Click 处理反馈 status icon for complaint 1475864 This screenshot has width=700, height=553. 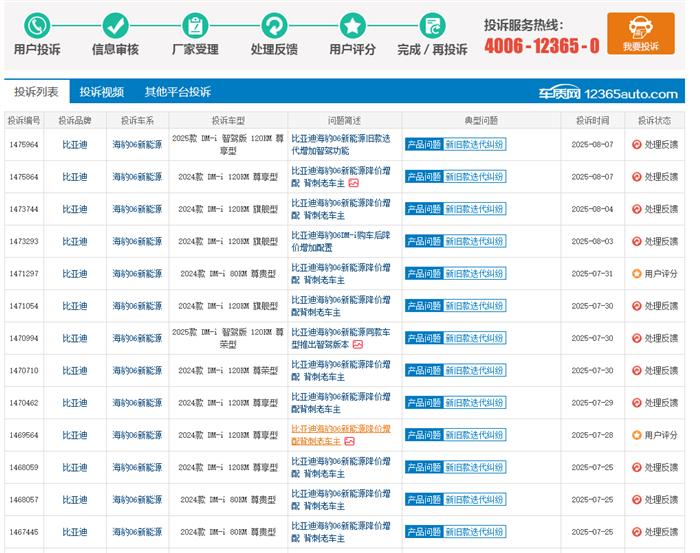point(637,177)
